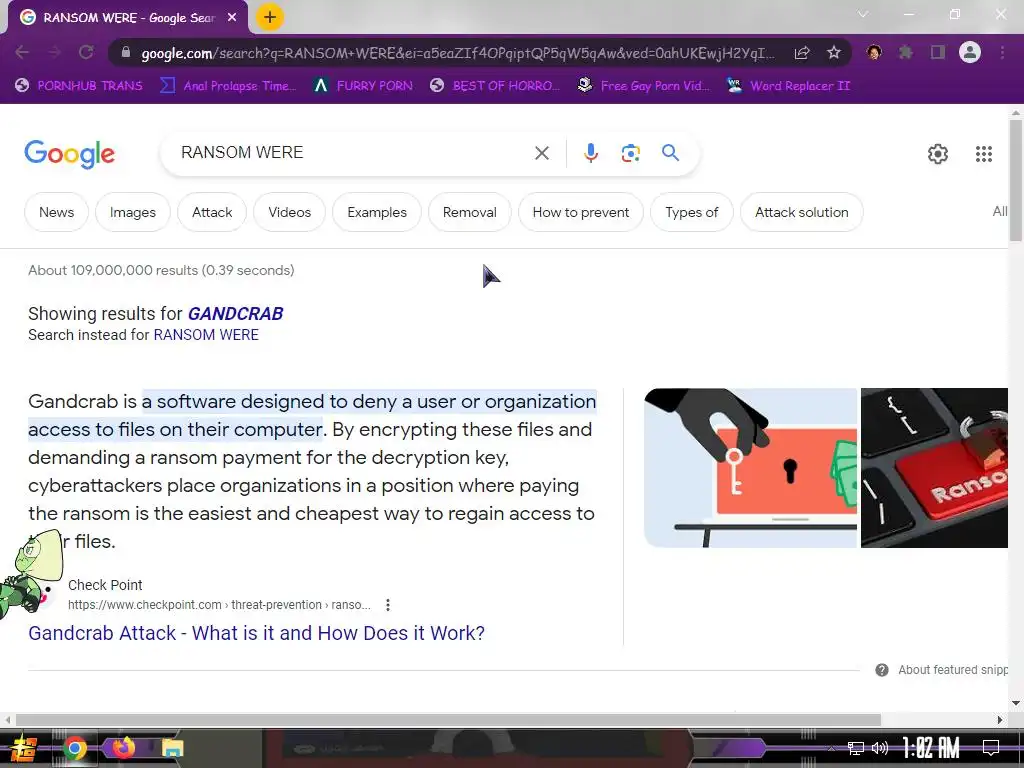The height and width of the screenshot is (768, 1024).
Task: Click the search box text RANSOM WERE
Action: pyautogui.click(x=242, y=152)
